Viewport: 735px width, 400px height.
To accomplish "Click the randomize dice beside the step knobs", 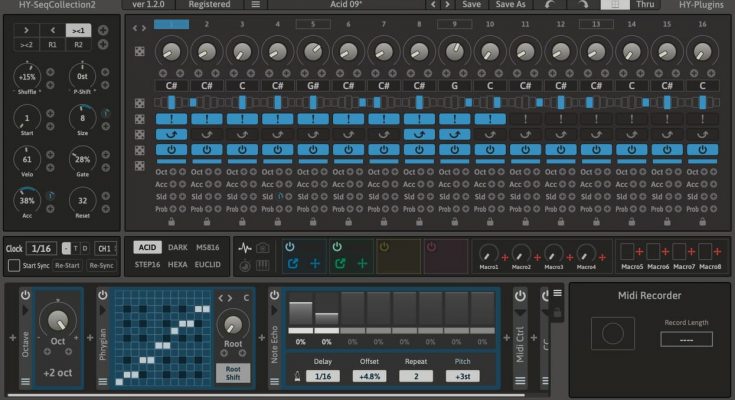I will pos(140,51).
